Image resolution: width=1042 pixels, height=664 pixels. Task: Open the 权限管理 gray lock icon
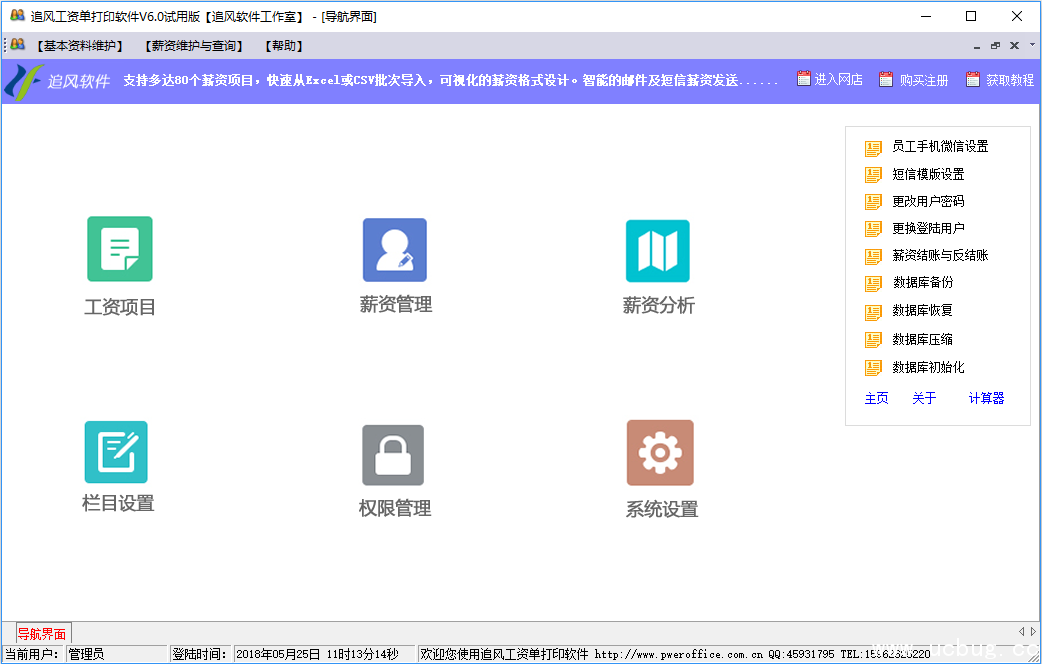(x=393, y=455)
